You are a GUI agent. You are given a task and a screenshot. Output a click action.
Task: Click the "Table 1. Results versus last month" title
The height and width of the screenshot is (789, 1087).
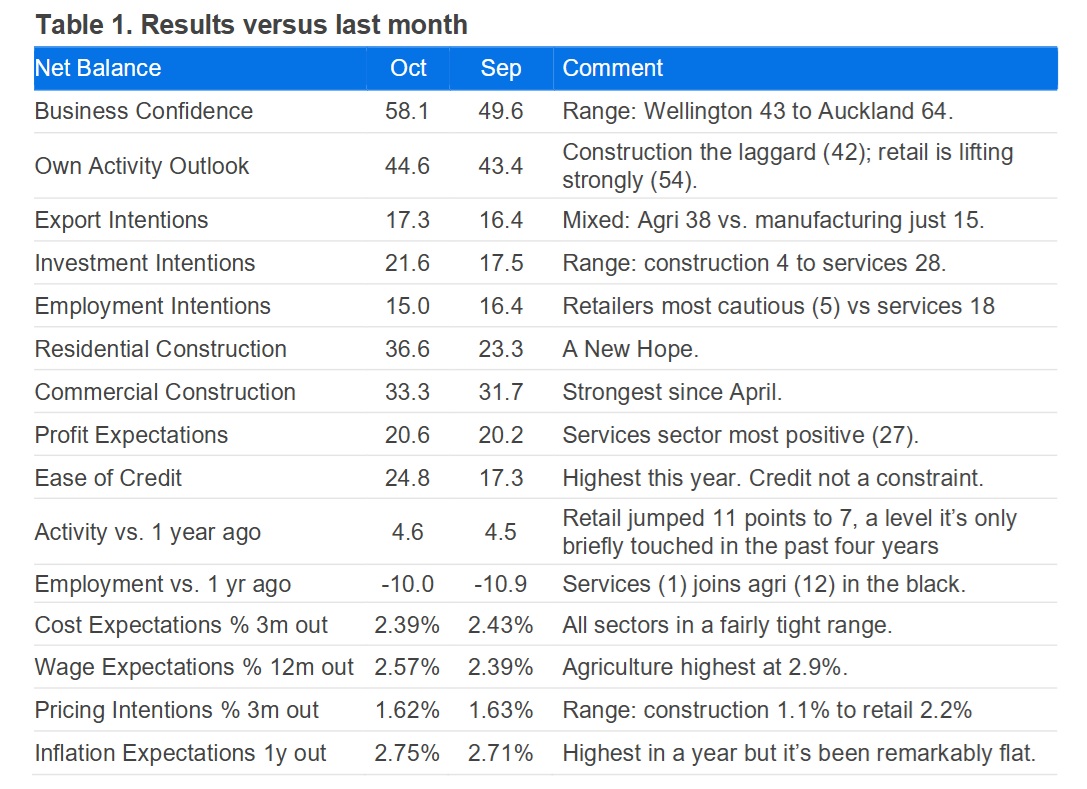[251, 25]
